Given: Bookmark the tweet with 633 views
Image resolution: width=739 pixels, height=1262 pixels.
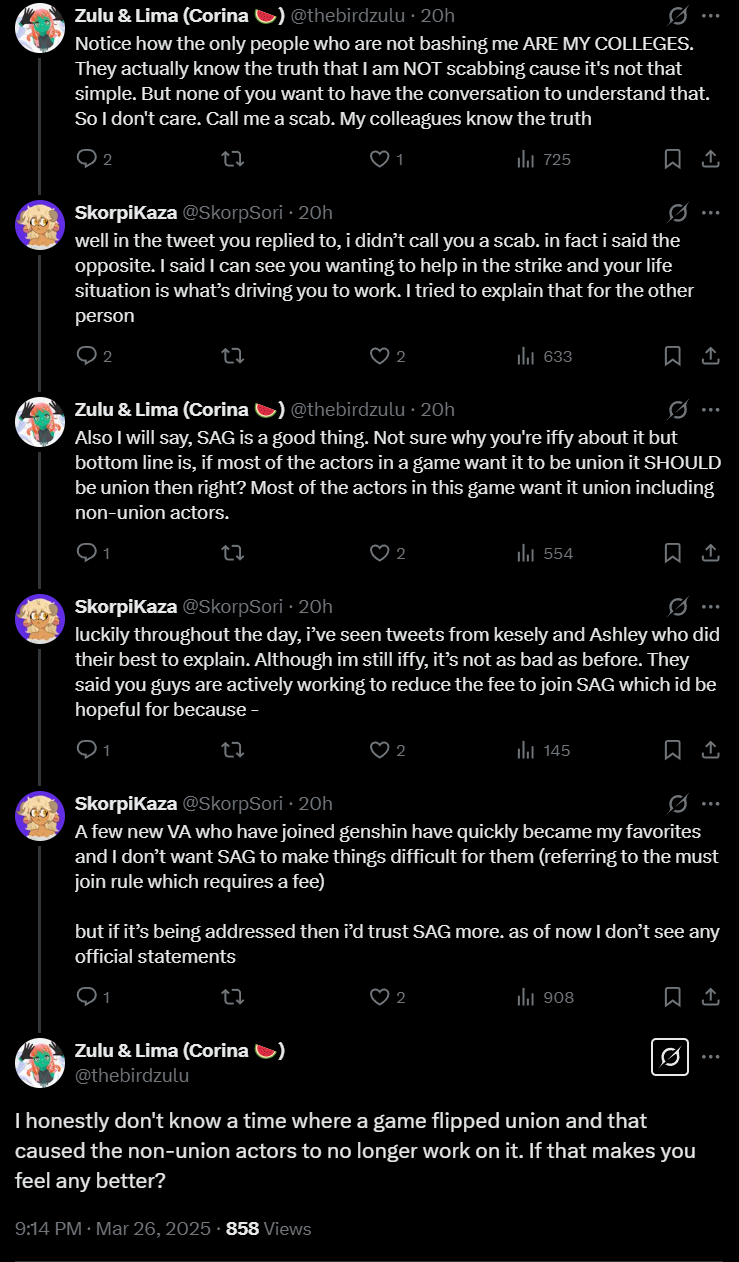Looking at the screenshot, I should [x=673, y=356].
